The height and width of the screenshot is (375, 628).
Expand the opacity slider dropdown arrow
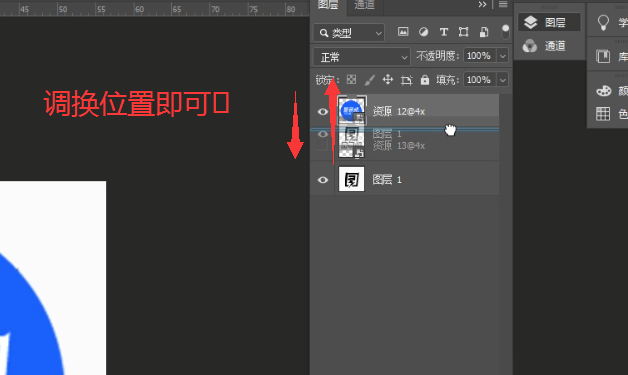click(x=503, y=56)
